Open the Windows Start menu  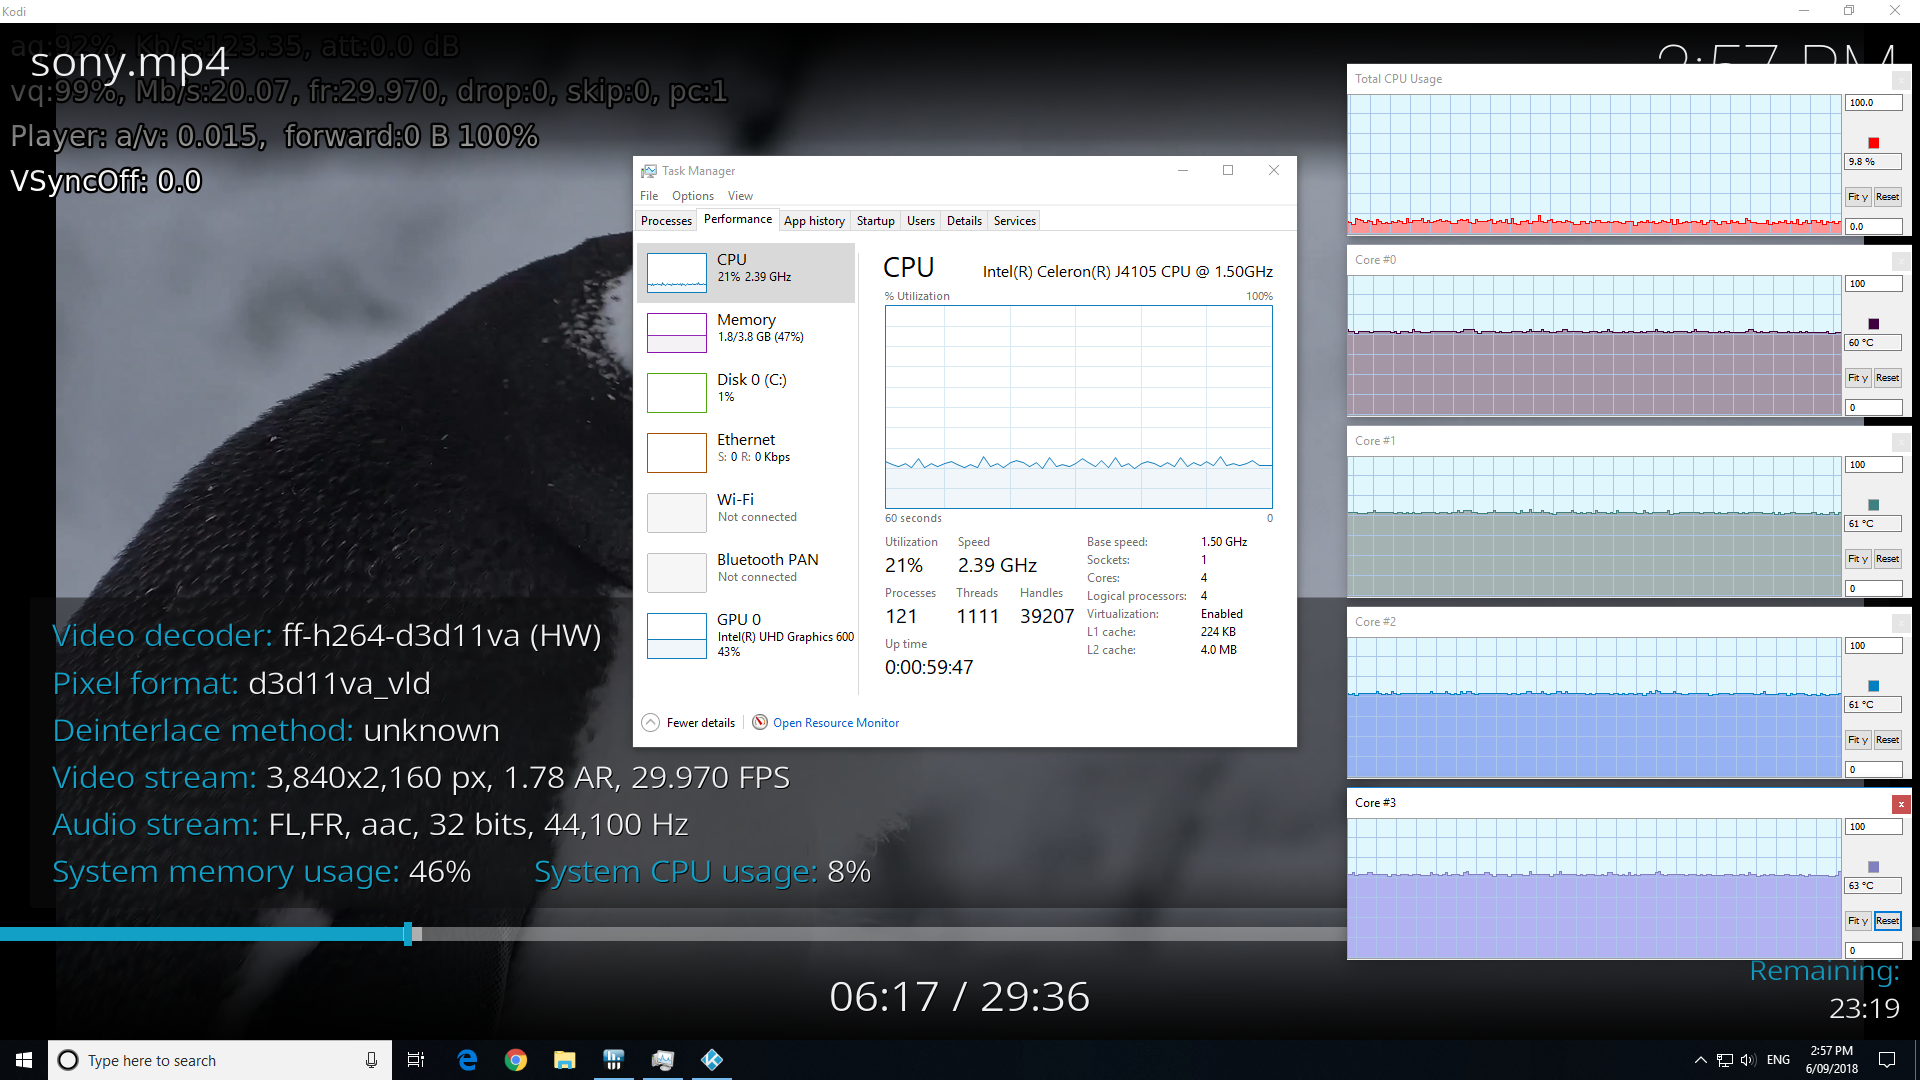pyautogui.click(x=24, y=1060)
